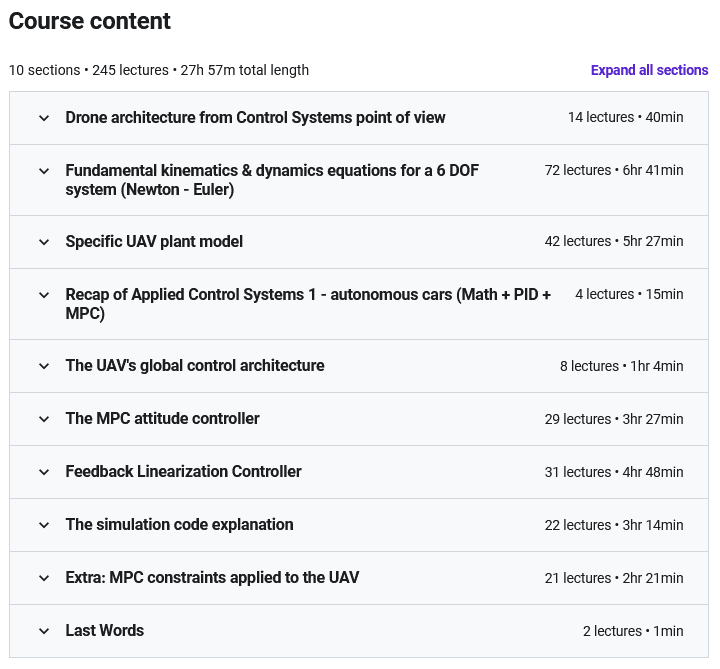Expand the simulation code explanation chevron
This screenshot has height=669, width=720.
(44, 525)
